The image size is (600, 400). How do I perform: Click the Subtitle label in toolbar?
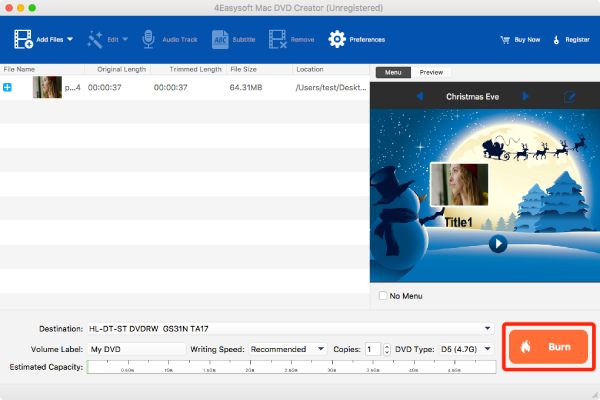point(244,39)
